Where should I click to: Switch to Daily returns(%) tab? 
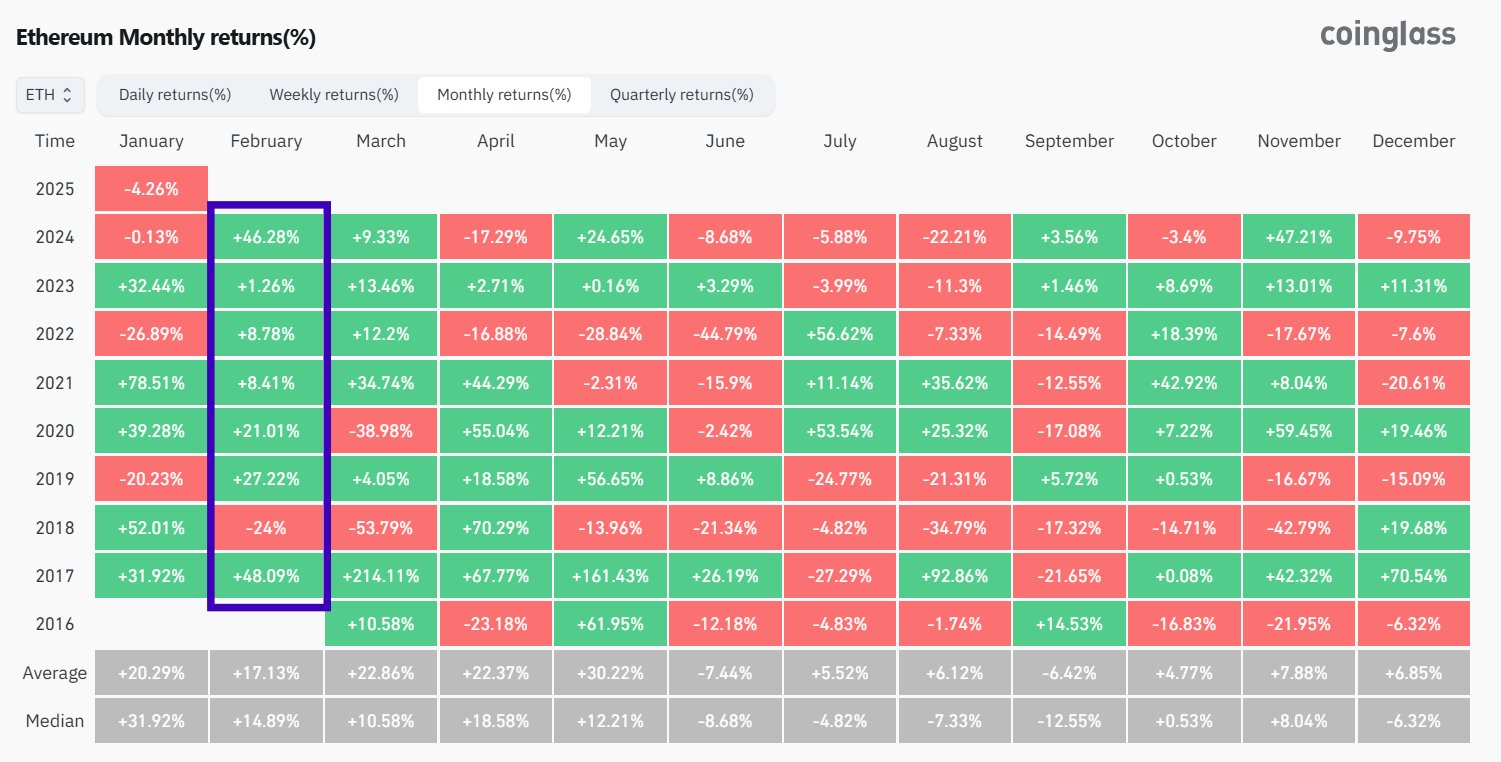pos(175,95)
